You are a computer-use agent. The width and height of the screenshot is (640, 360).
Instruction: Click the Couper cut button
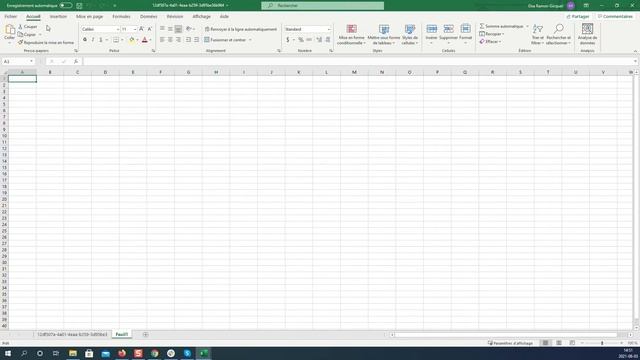[28, 27]
